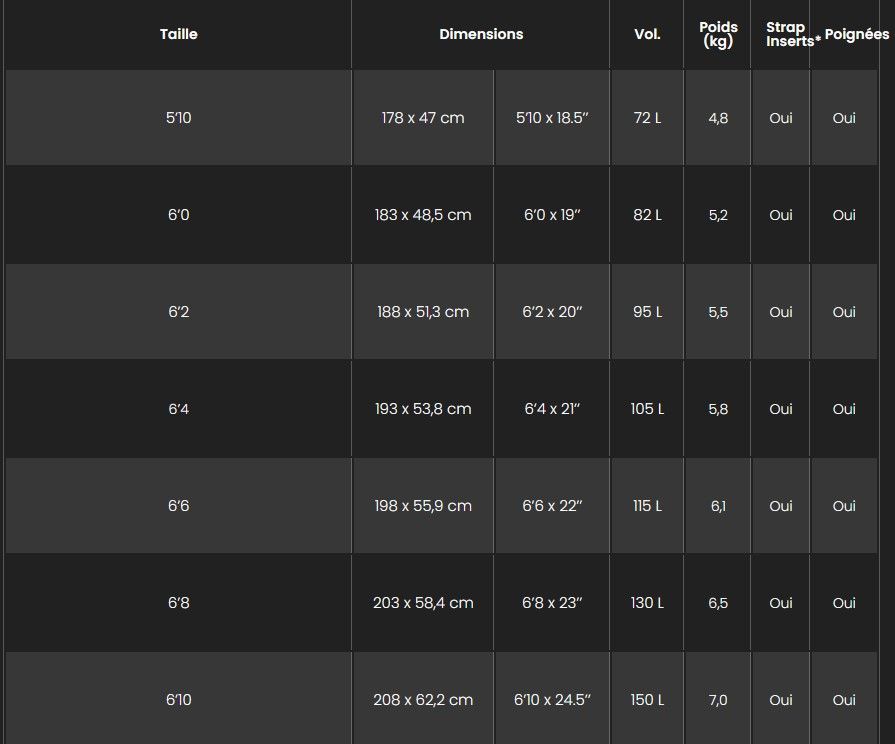
Task: Click the 6,5 weight value
Action: (x=718, y=603)
